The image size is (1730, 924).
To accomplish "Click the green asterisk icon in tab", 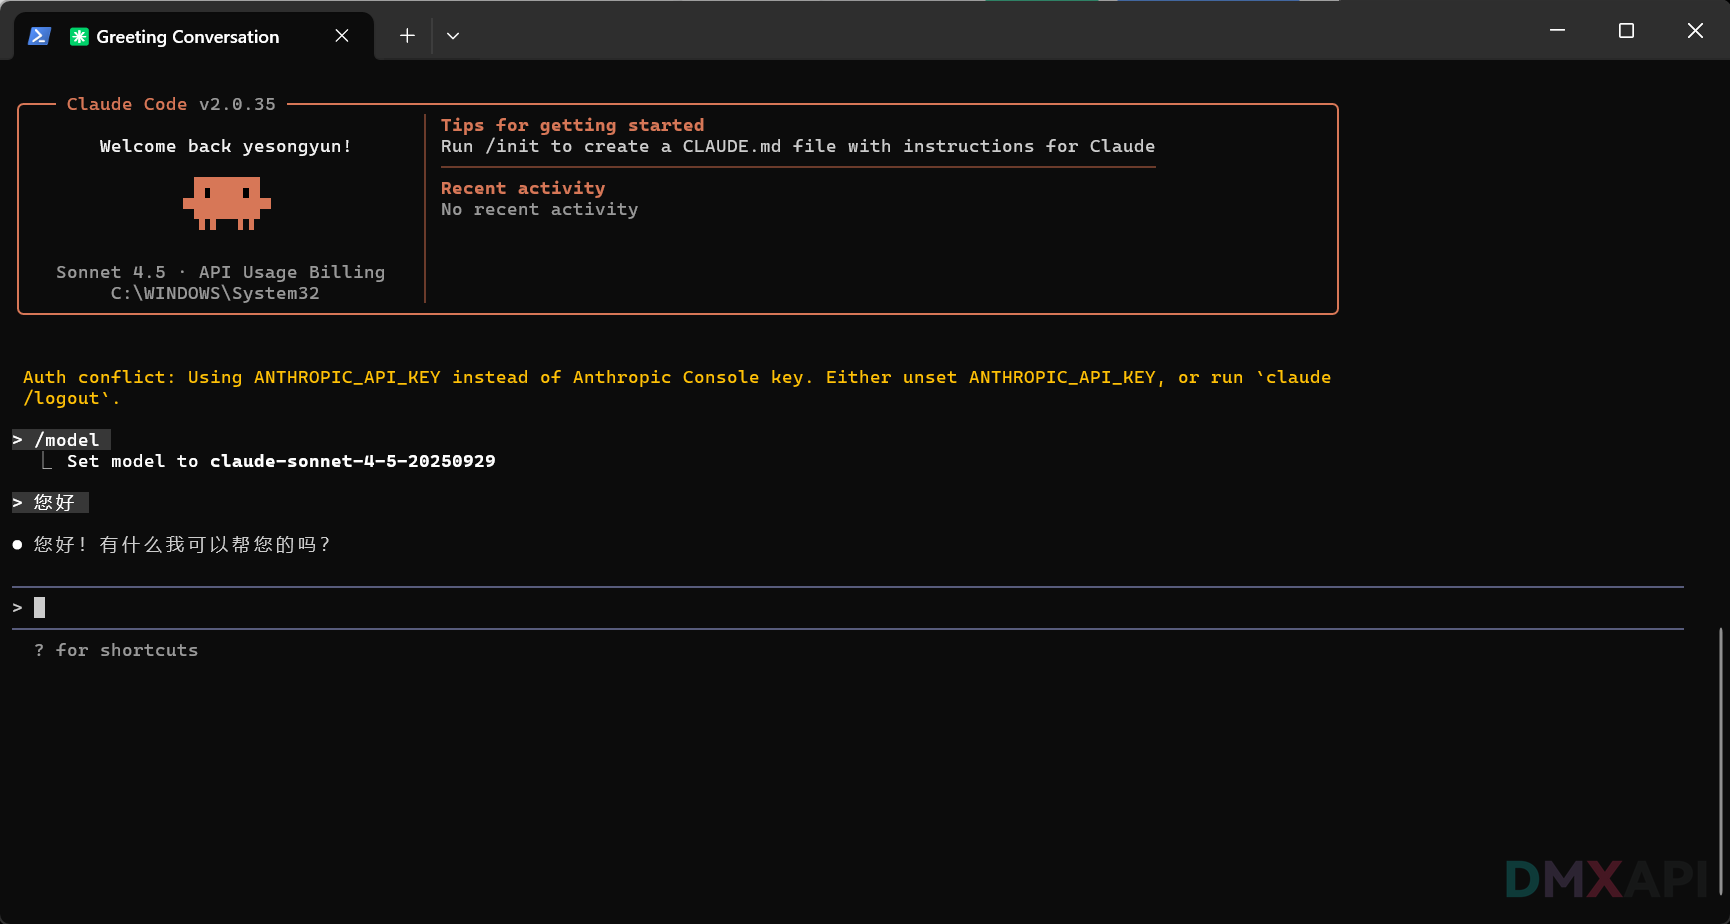I will tap(79, 37).
